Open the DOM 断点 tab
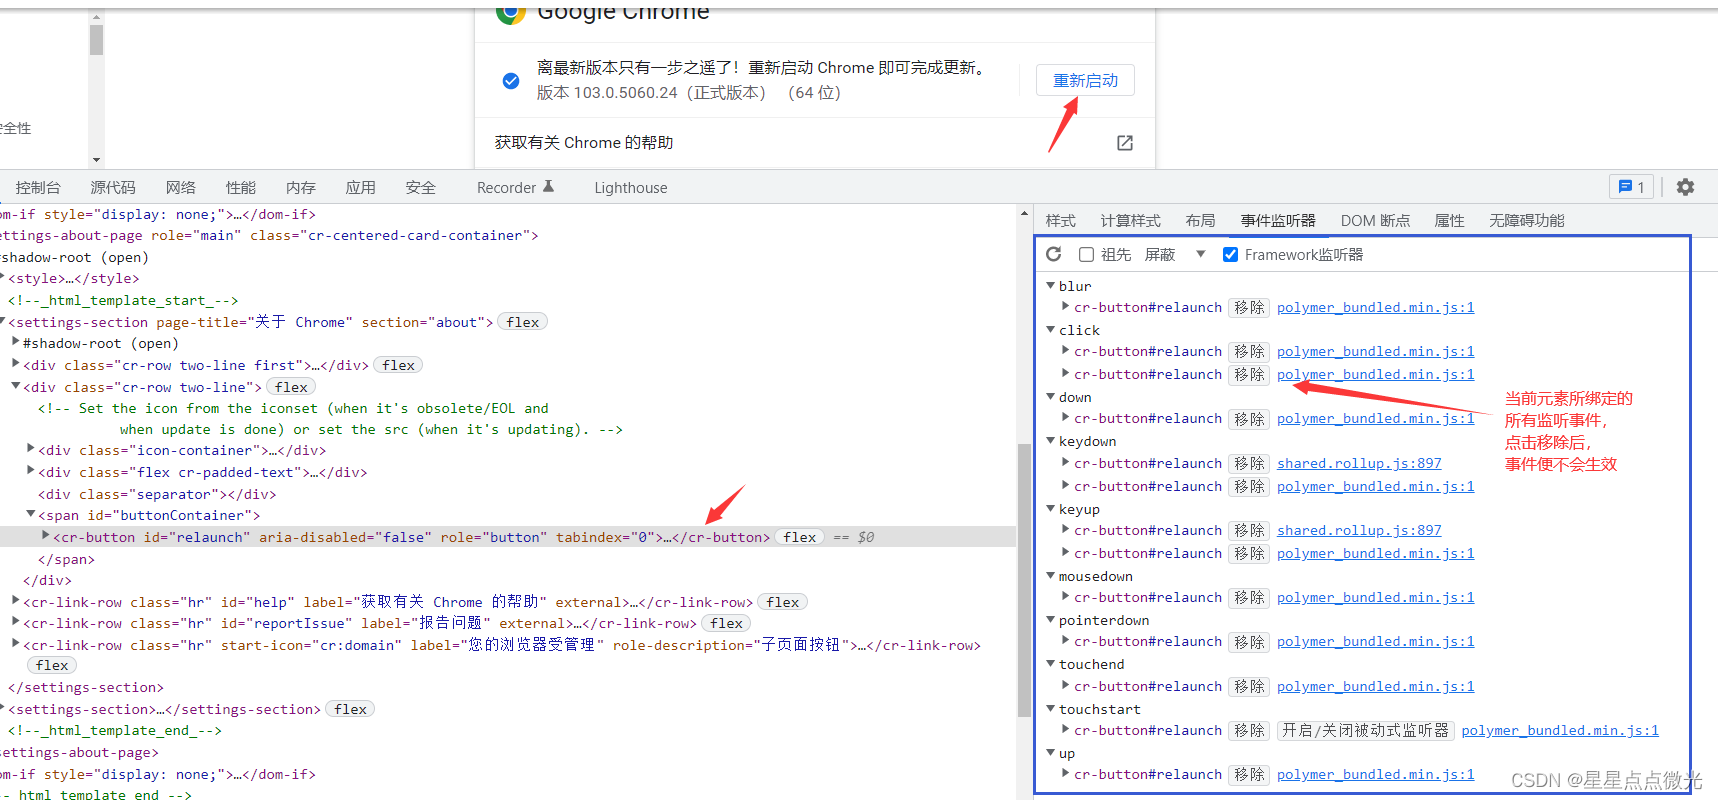 (1376, 221)
